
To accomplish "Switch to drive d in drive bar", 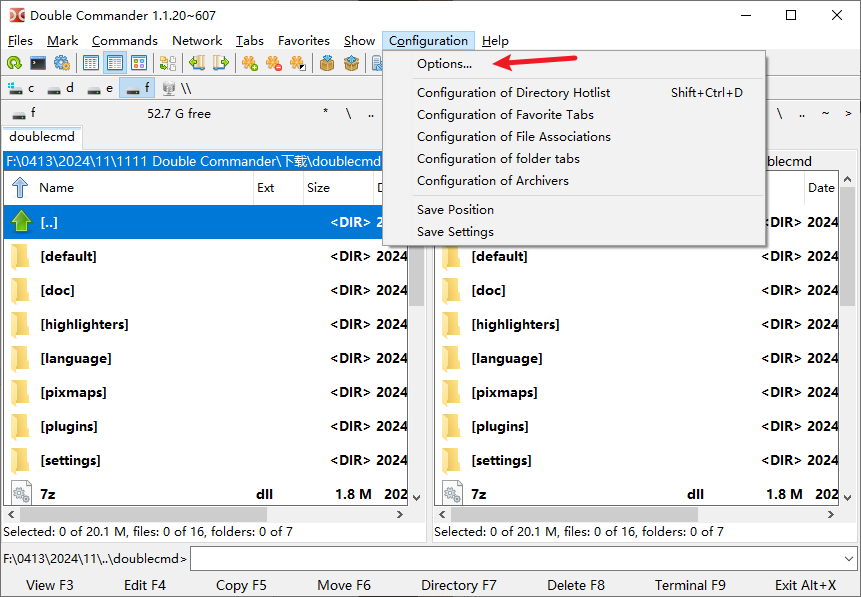I will tap(61, 88).
